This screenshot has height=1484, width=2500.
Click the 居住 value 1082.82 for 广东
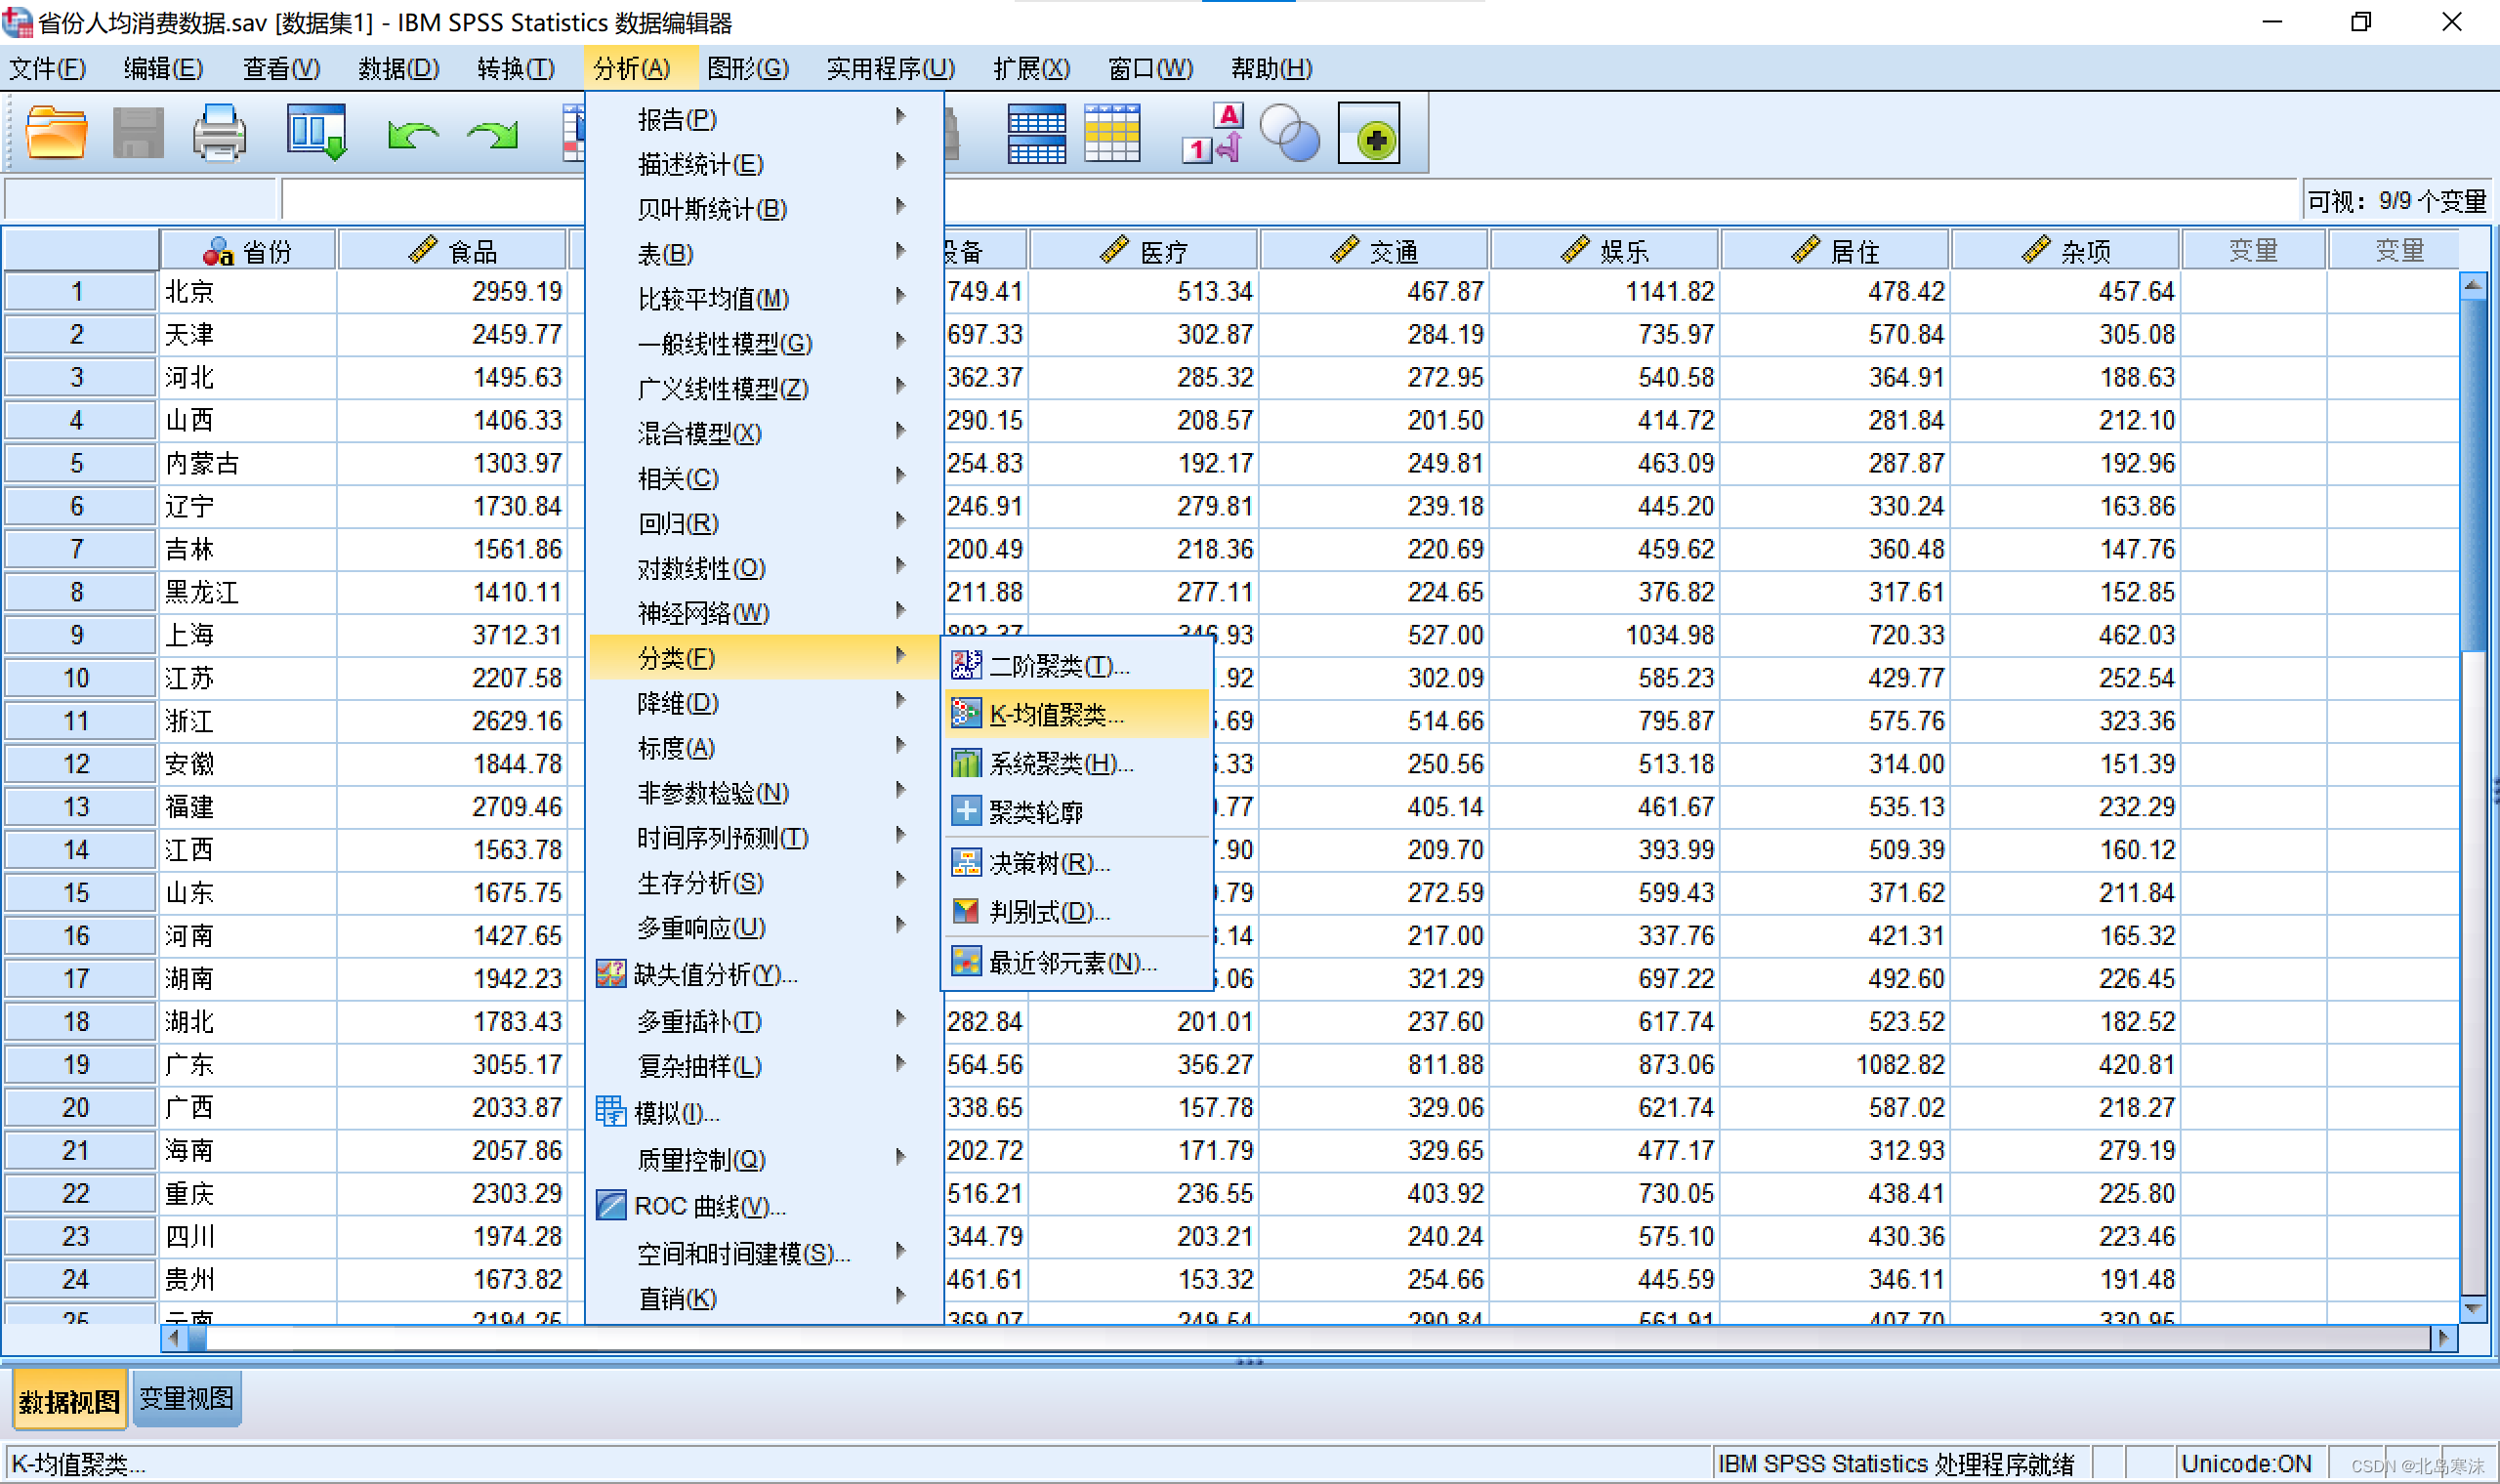1835,1065
